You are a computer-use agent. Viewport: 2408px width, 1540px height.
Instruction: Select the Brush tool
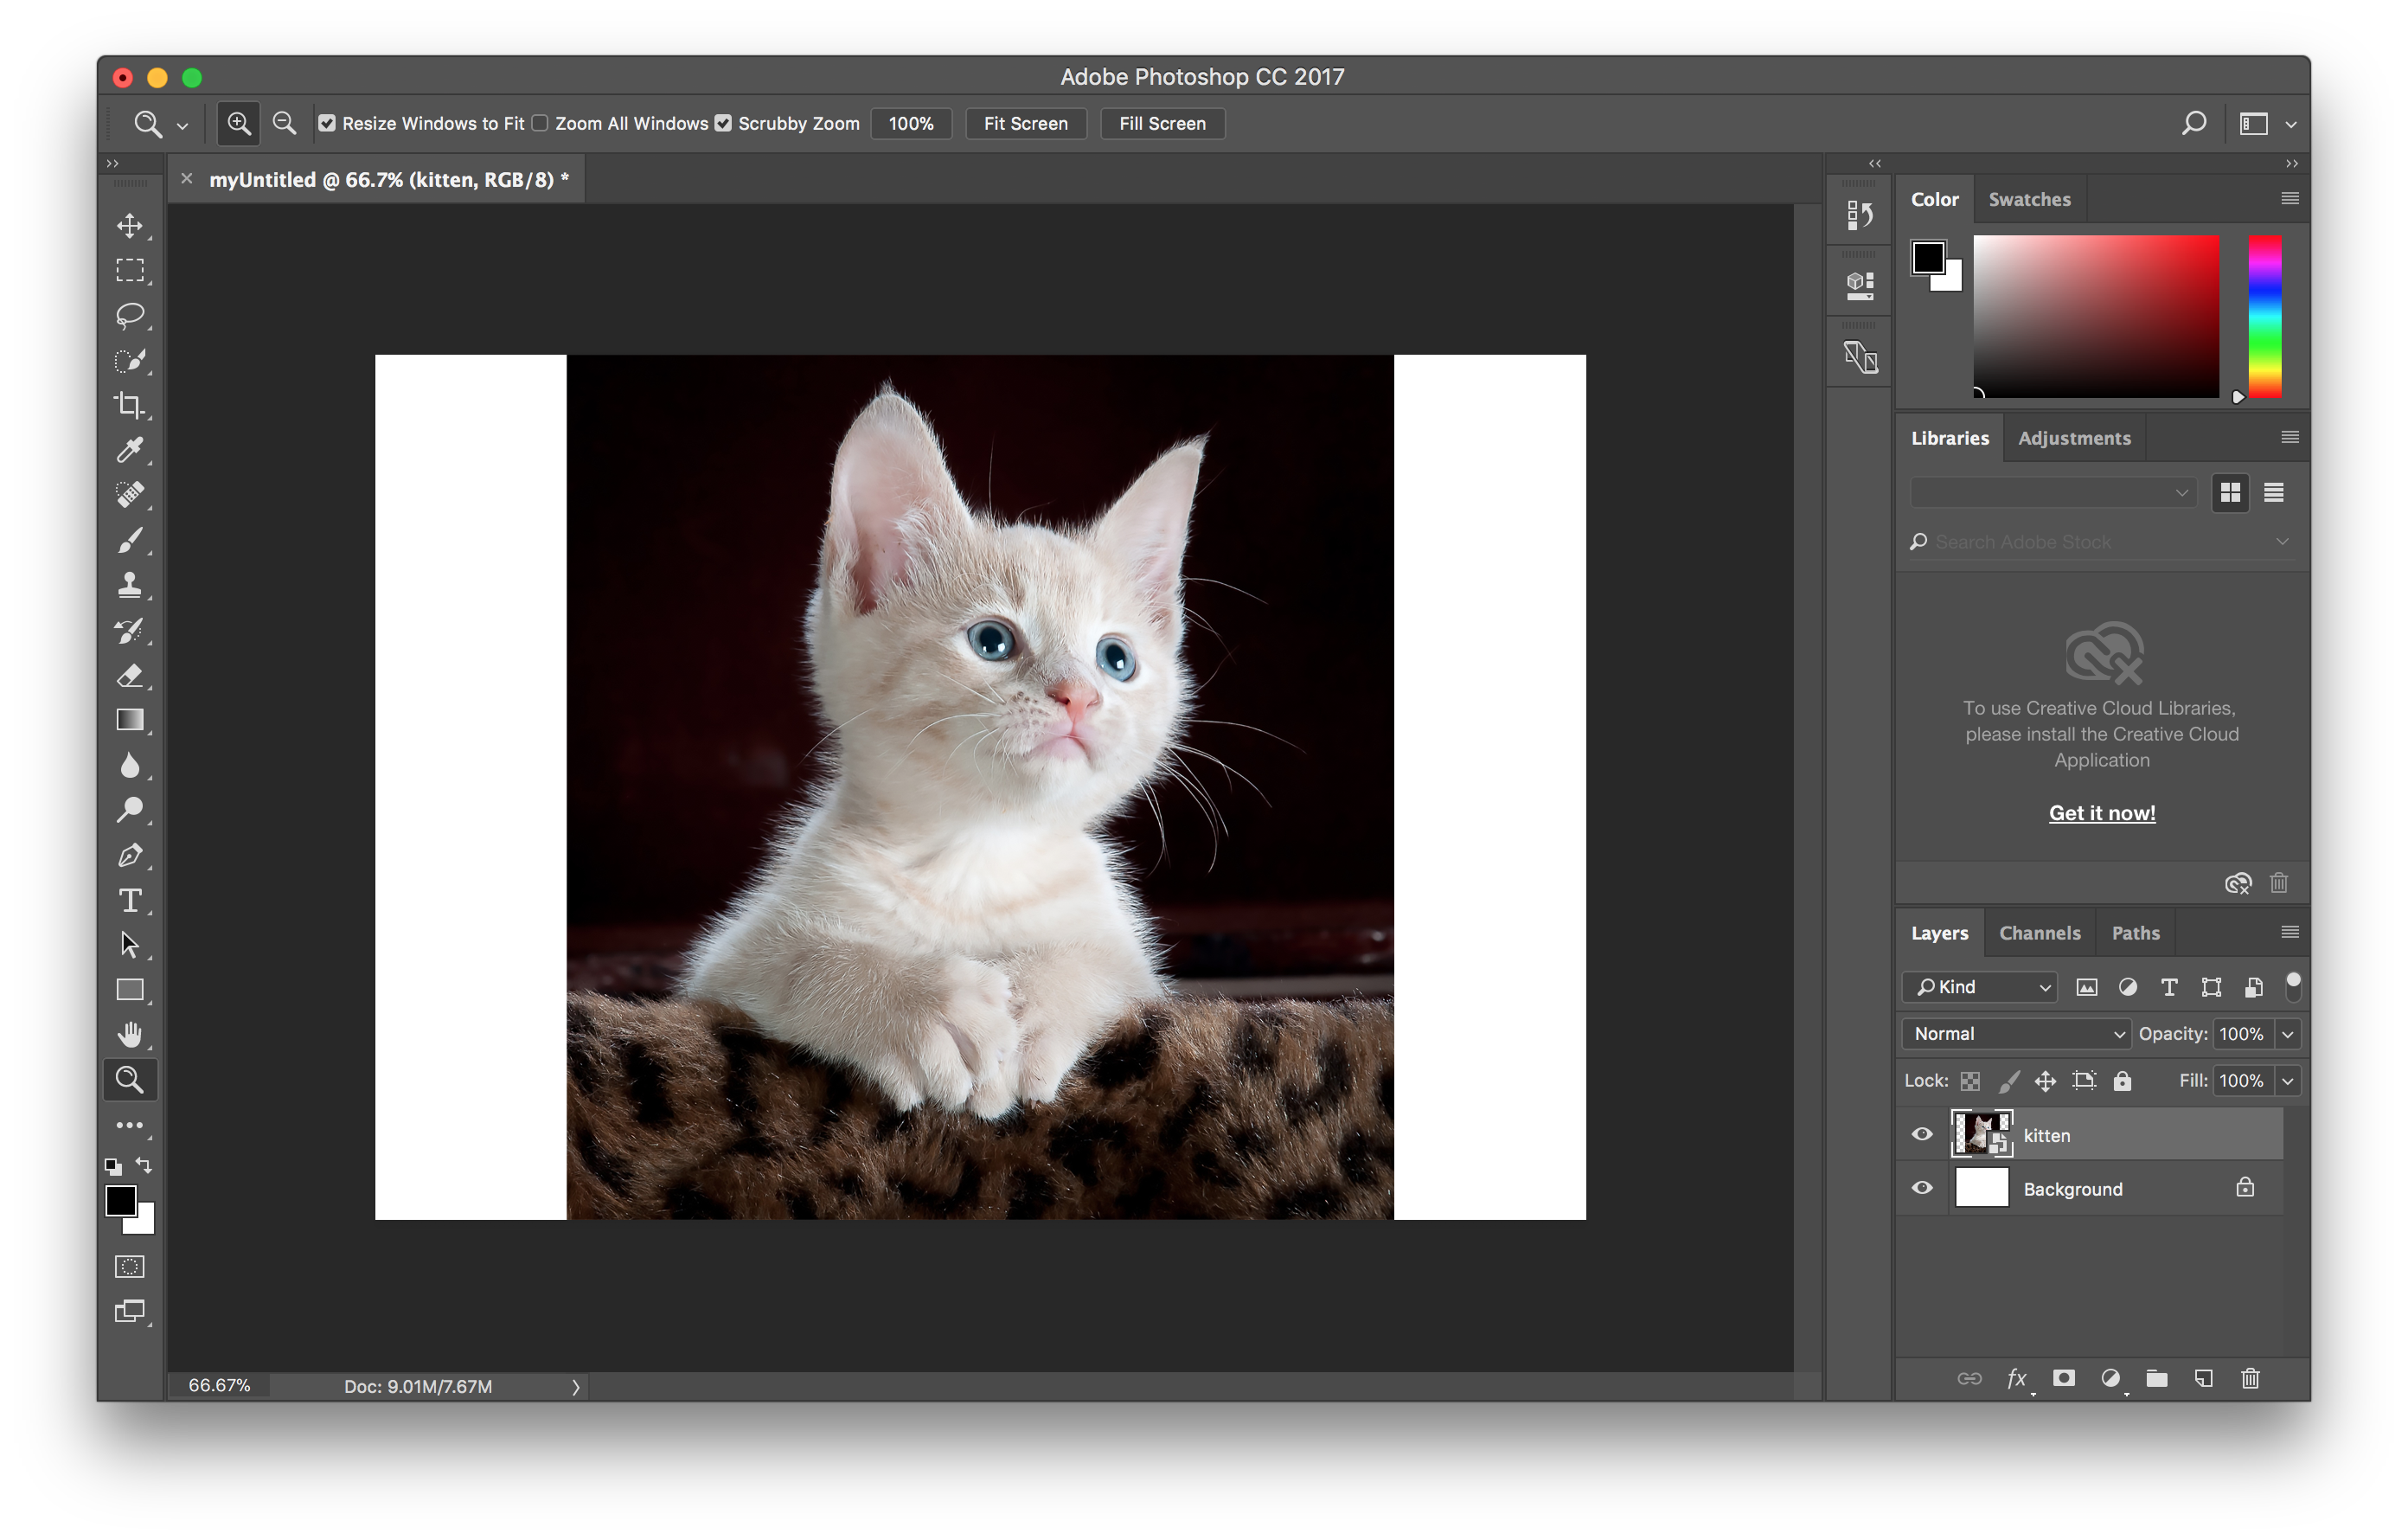click(x=131, y=540)
